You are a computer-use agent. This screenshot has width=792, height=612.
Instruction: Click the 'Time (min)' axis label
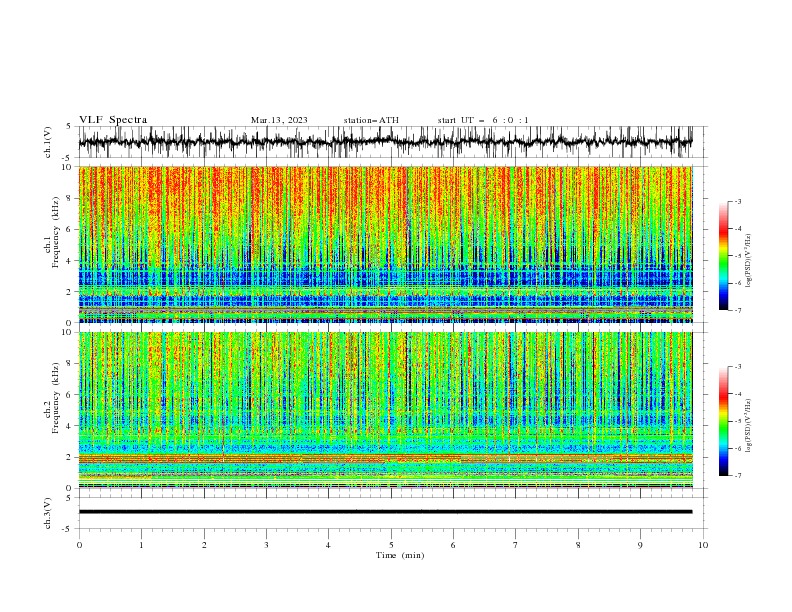[400, 555]
